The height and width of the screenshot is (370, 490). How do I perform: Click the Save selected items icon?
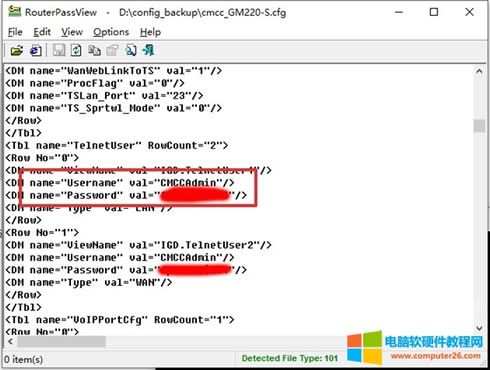coord(59,51)
